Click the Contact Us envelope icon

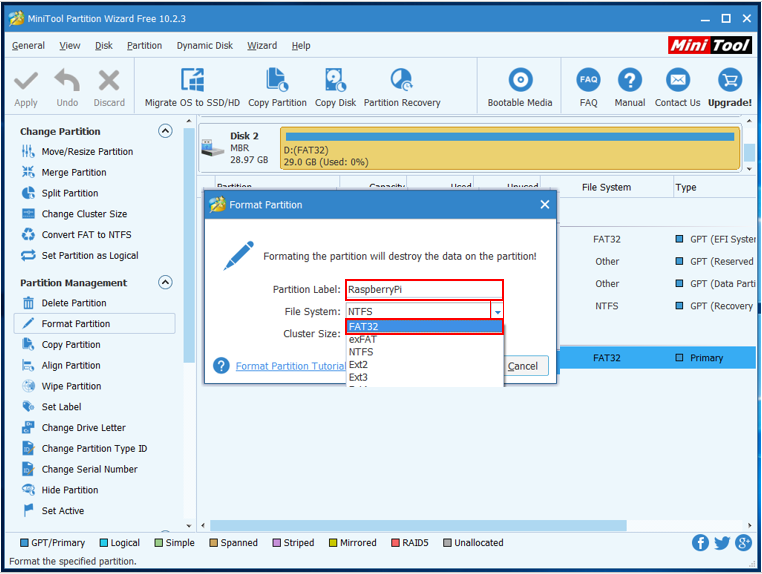[x=677, y=80]
